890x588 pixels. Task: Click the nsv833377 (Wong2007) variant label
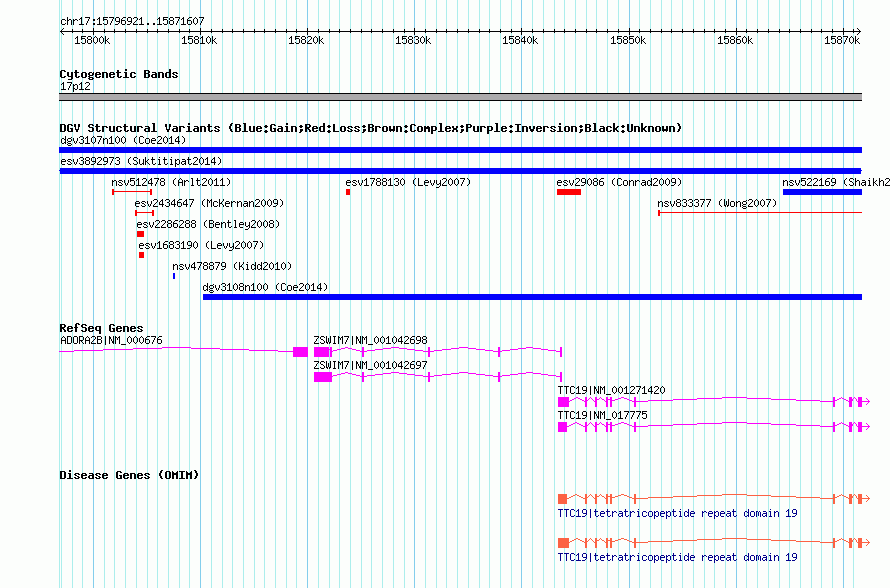coord(717,203)
